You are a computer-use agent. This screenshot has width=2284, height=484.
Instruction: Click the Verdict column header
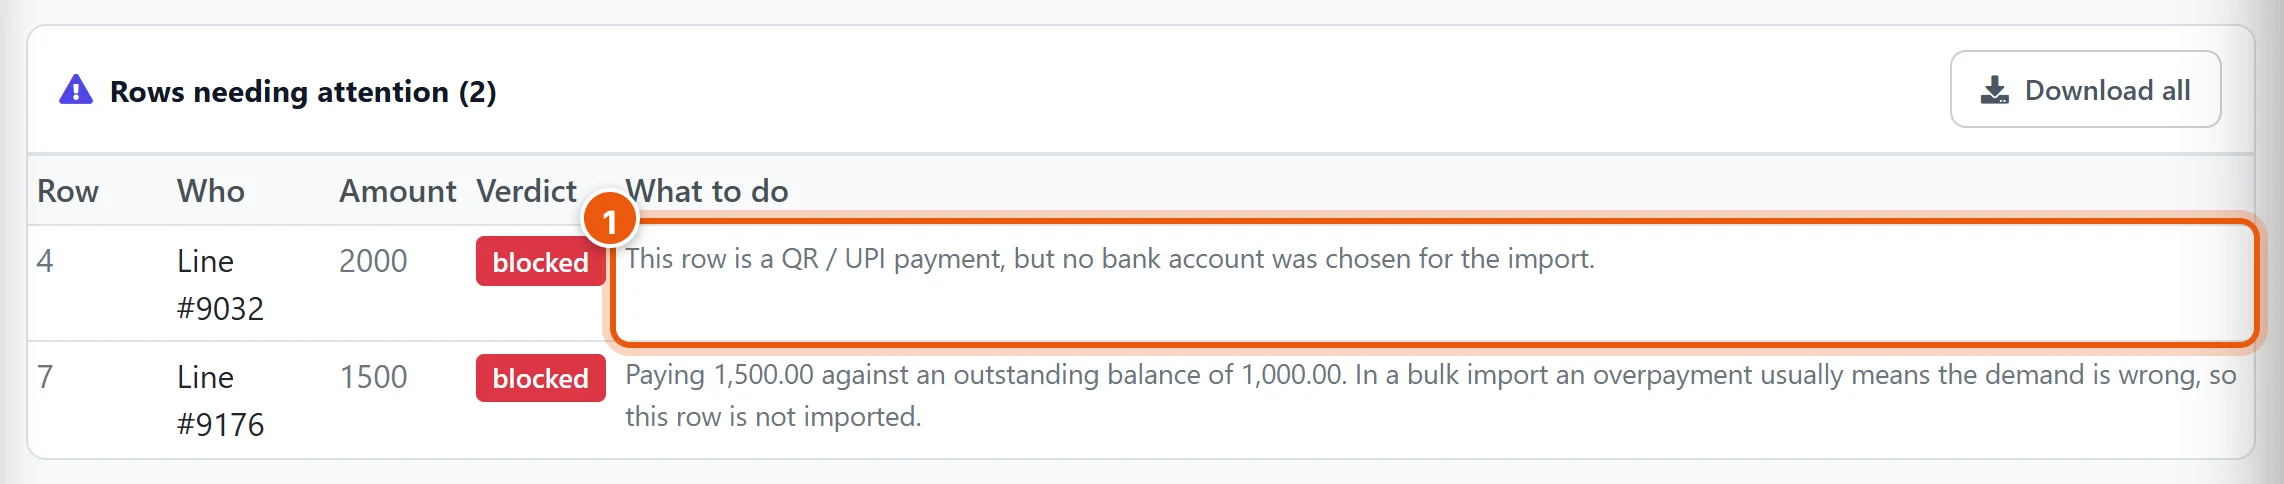pyautogui.click(x=527, y=191)
